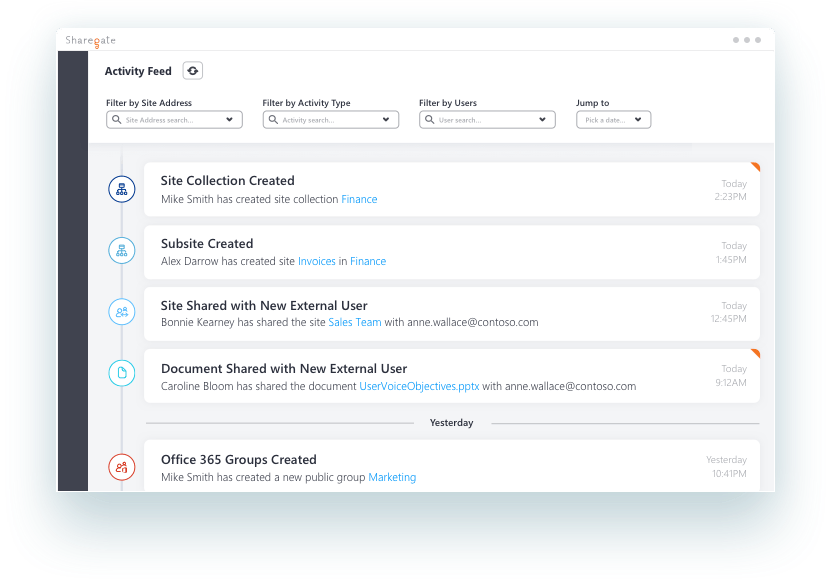
Task: Open the Invoices site link
Action: [x=316, y=261]
